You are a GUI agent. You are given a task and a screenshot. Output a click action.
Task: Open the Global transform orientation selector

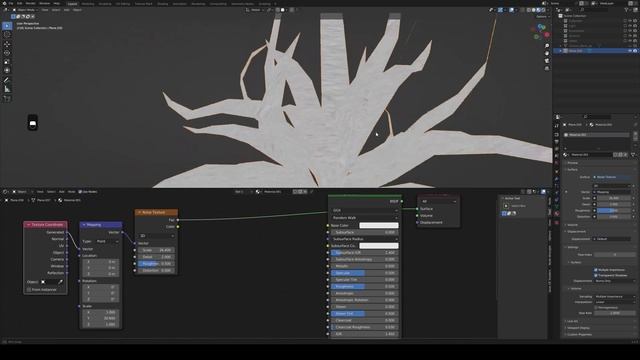pos(255,10)
